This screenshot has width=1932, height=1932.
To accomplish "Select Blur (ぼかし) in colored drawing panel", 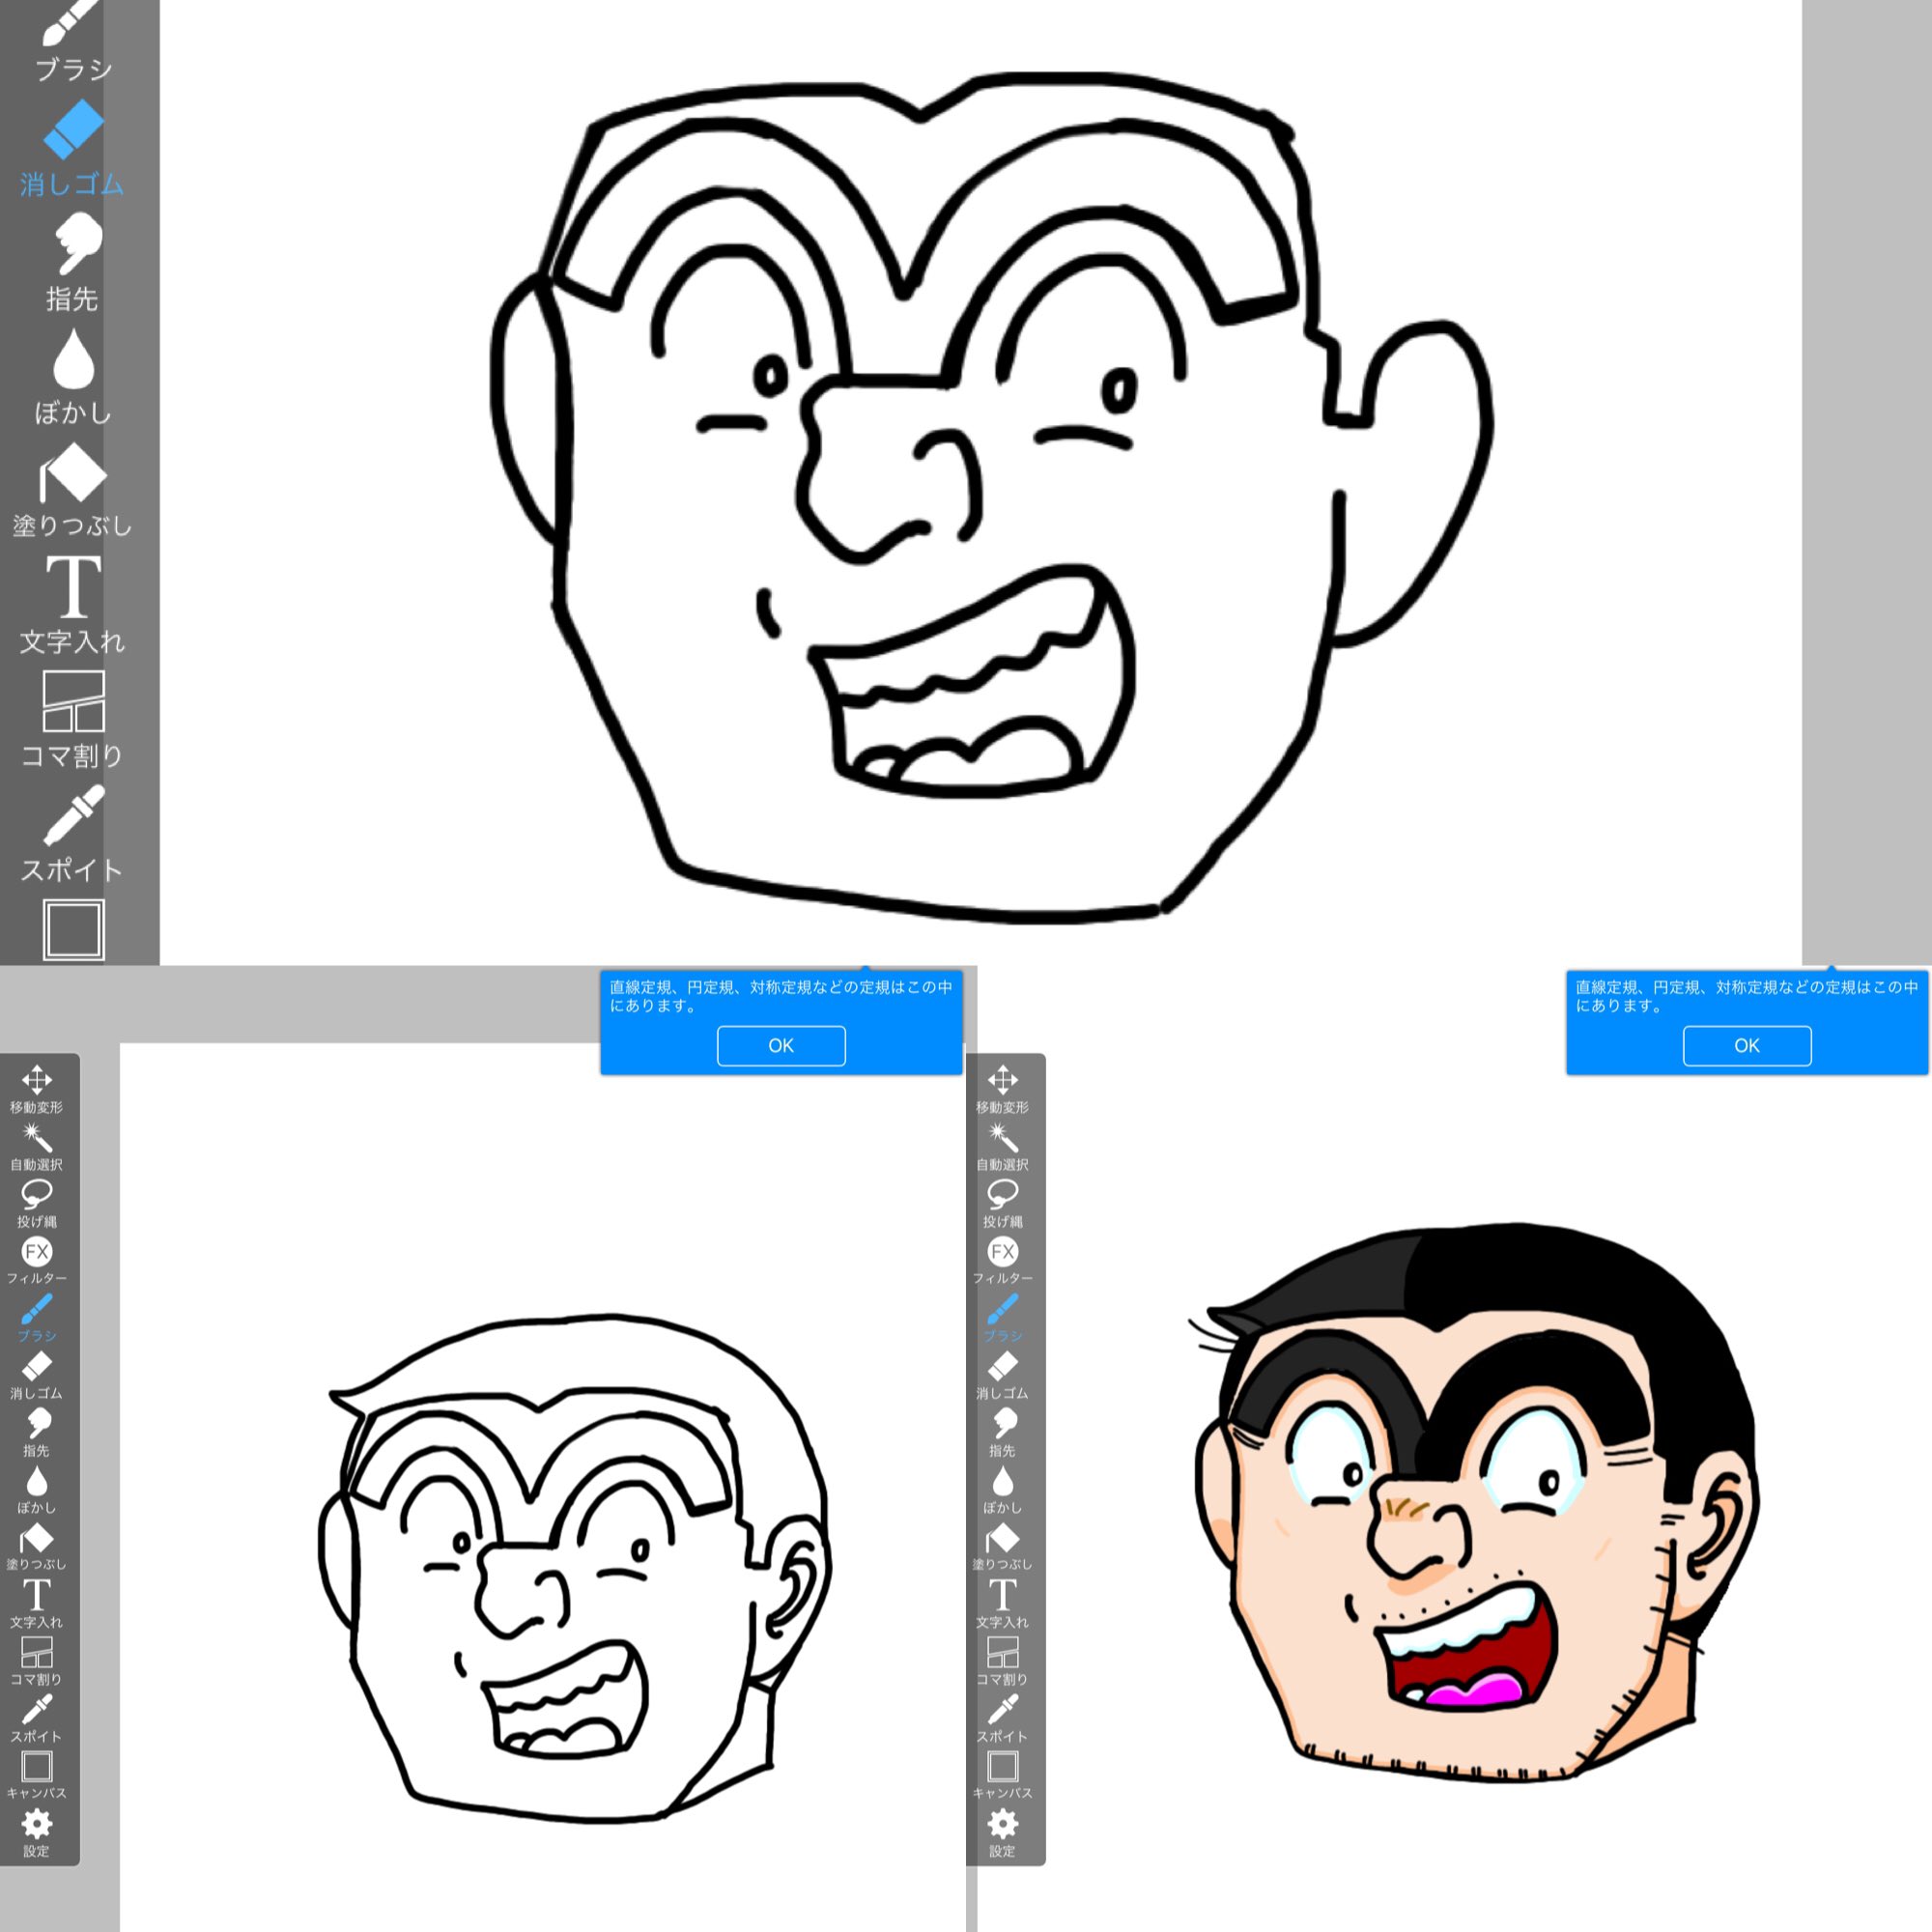I will click(1003, 1489).
